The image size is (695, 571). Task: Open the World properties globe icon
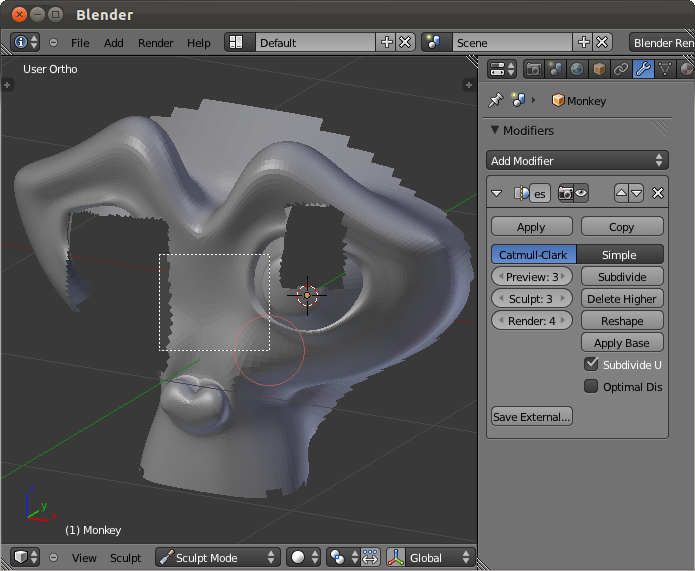[x=577, y=69]
